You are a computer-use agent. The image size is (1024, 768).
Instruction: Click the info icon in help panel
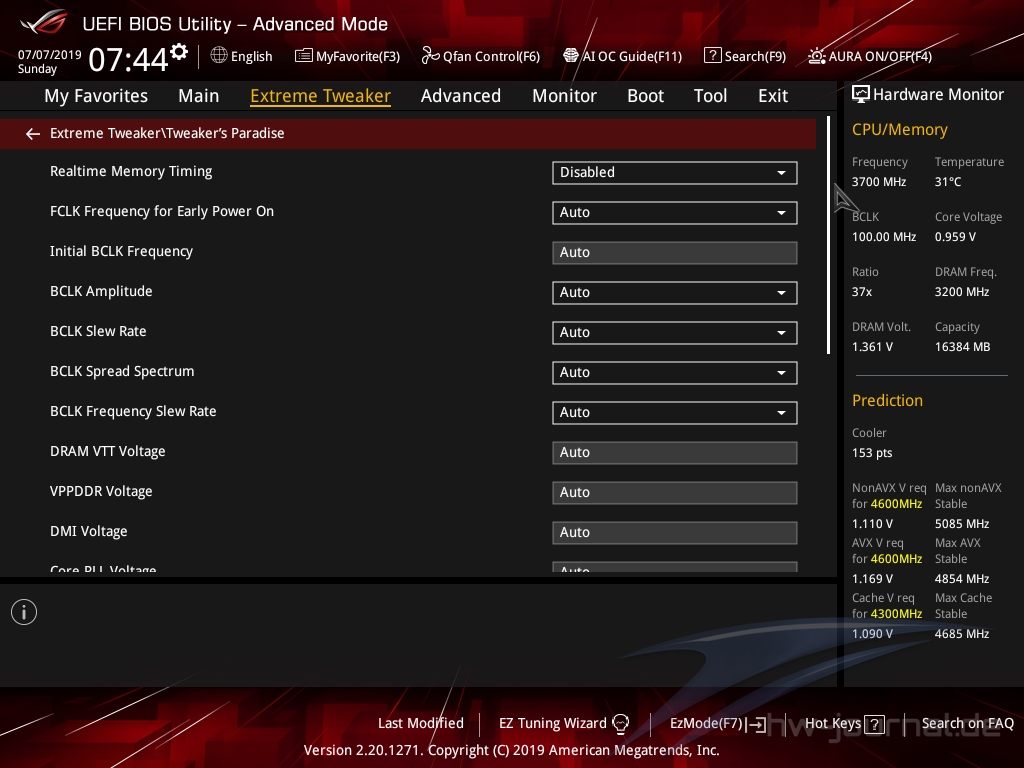[x=24, y=612]
